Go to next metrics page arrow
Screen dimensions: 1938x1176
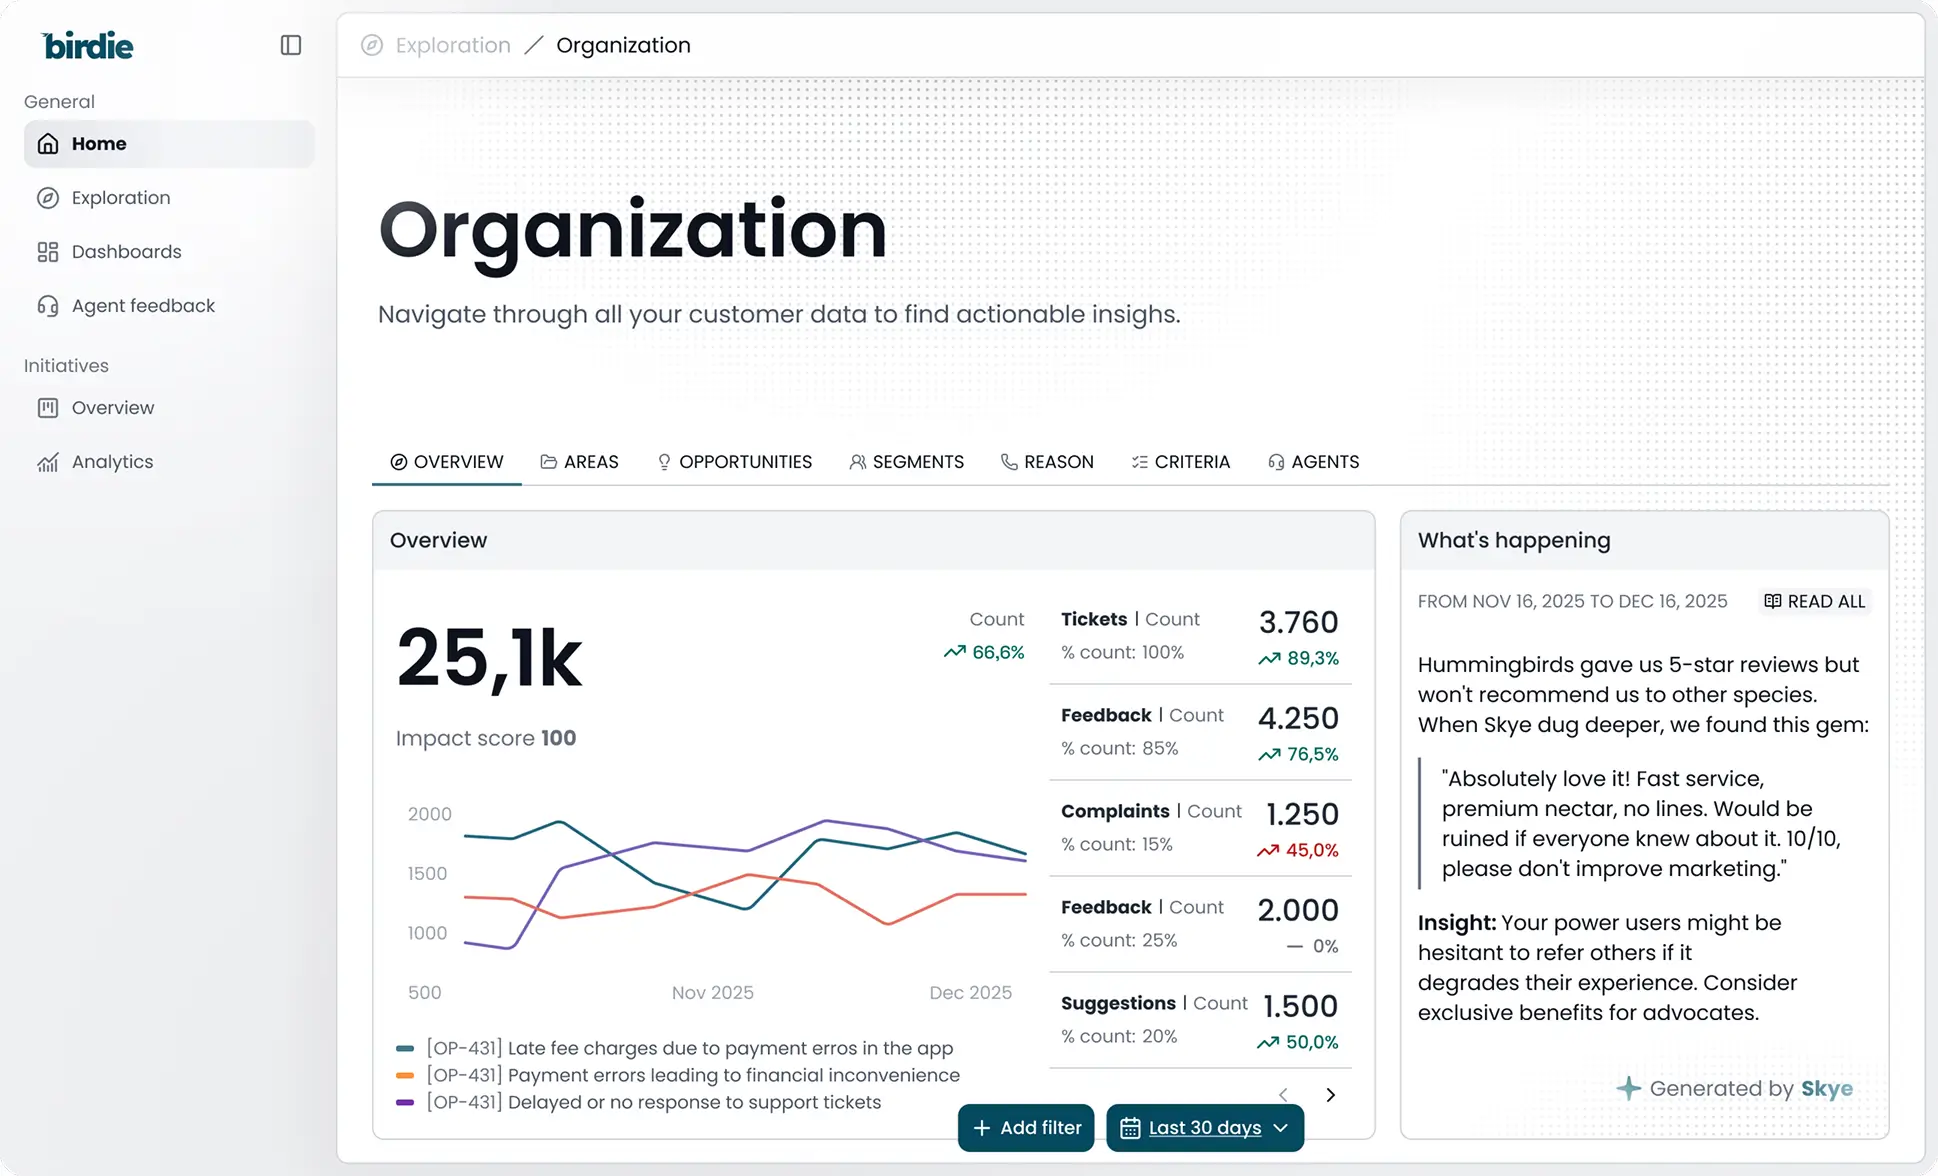(1330, 1095)
